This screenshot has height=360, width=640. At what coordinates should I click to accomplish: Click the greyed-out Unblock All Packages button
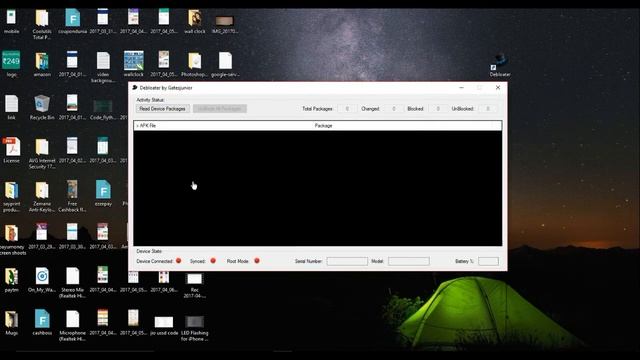220,109
